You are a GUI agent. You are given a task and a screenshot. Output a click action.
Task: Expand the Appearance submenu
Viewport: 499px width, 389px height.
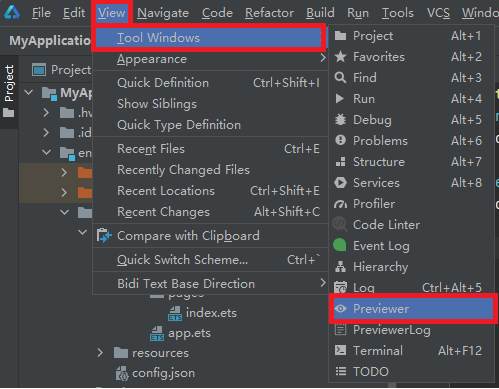pyautogui.click(x=210, y=59)
